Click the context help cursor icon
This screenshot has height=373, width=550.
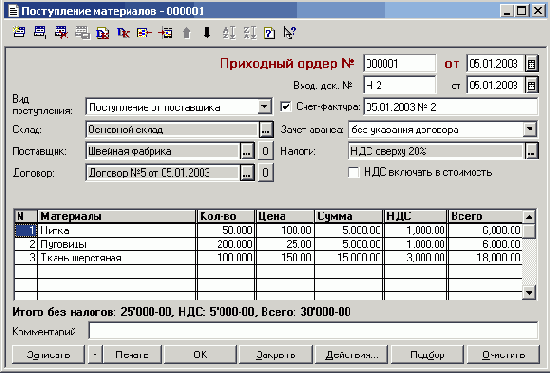290,33
